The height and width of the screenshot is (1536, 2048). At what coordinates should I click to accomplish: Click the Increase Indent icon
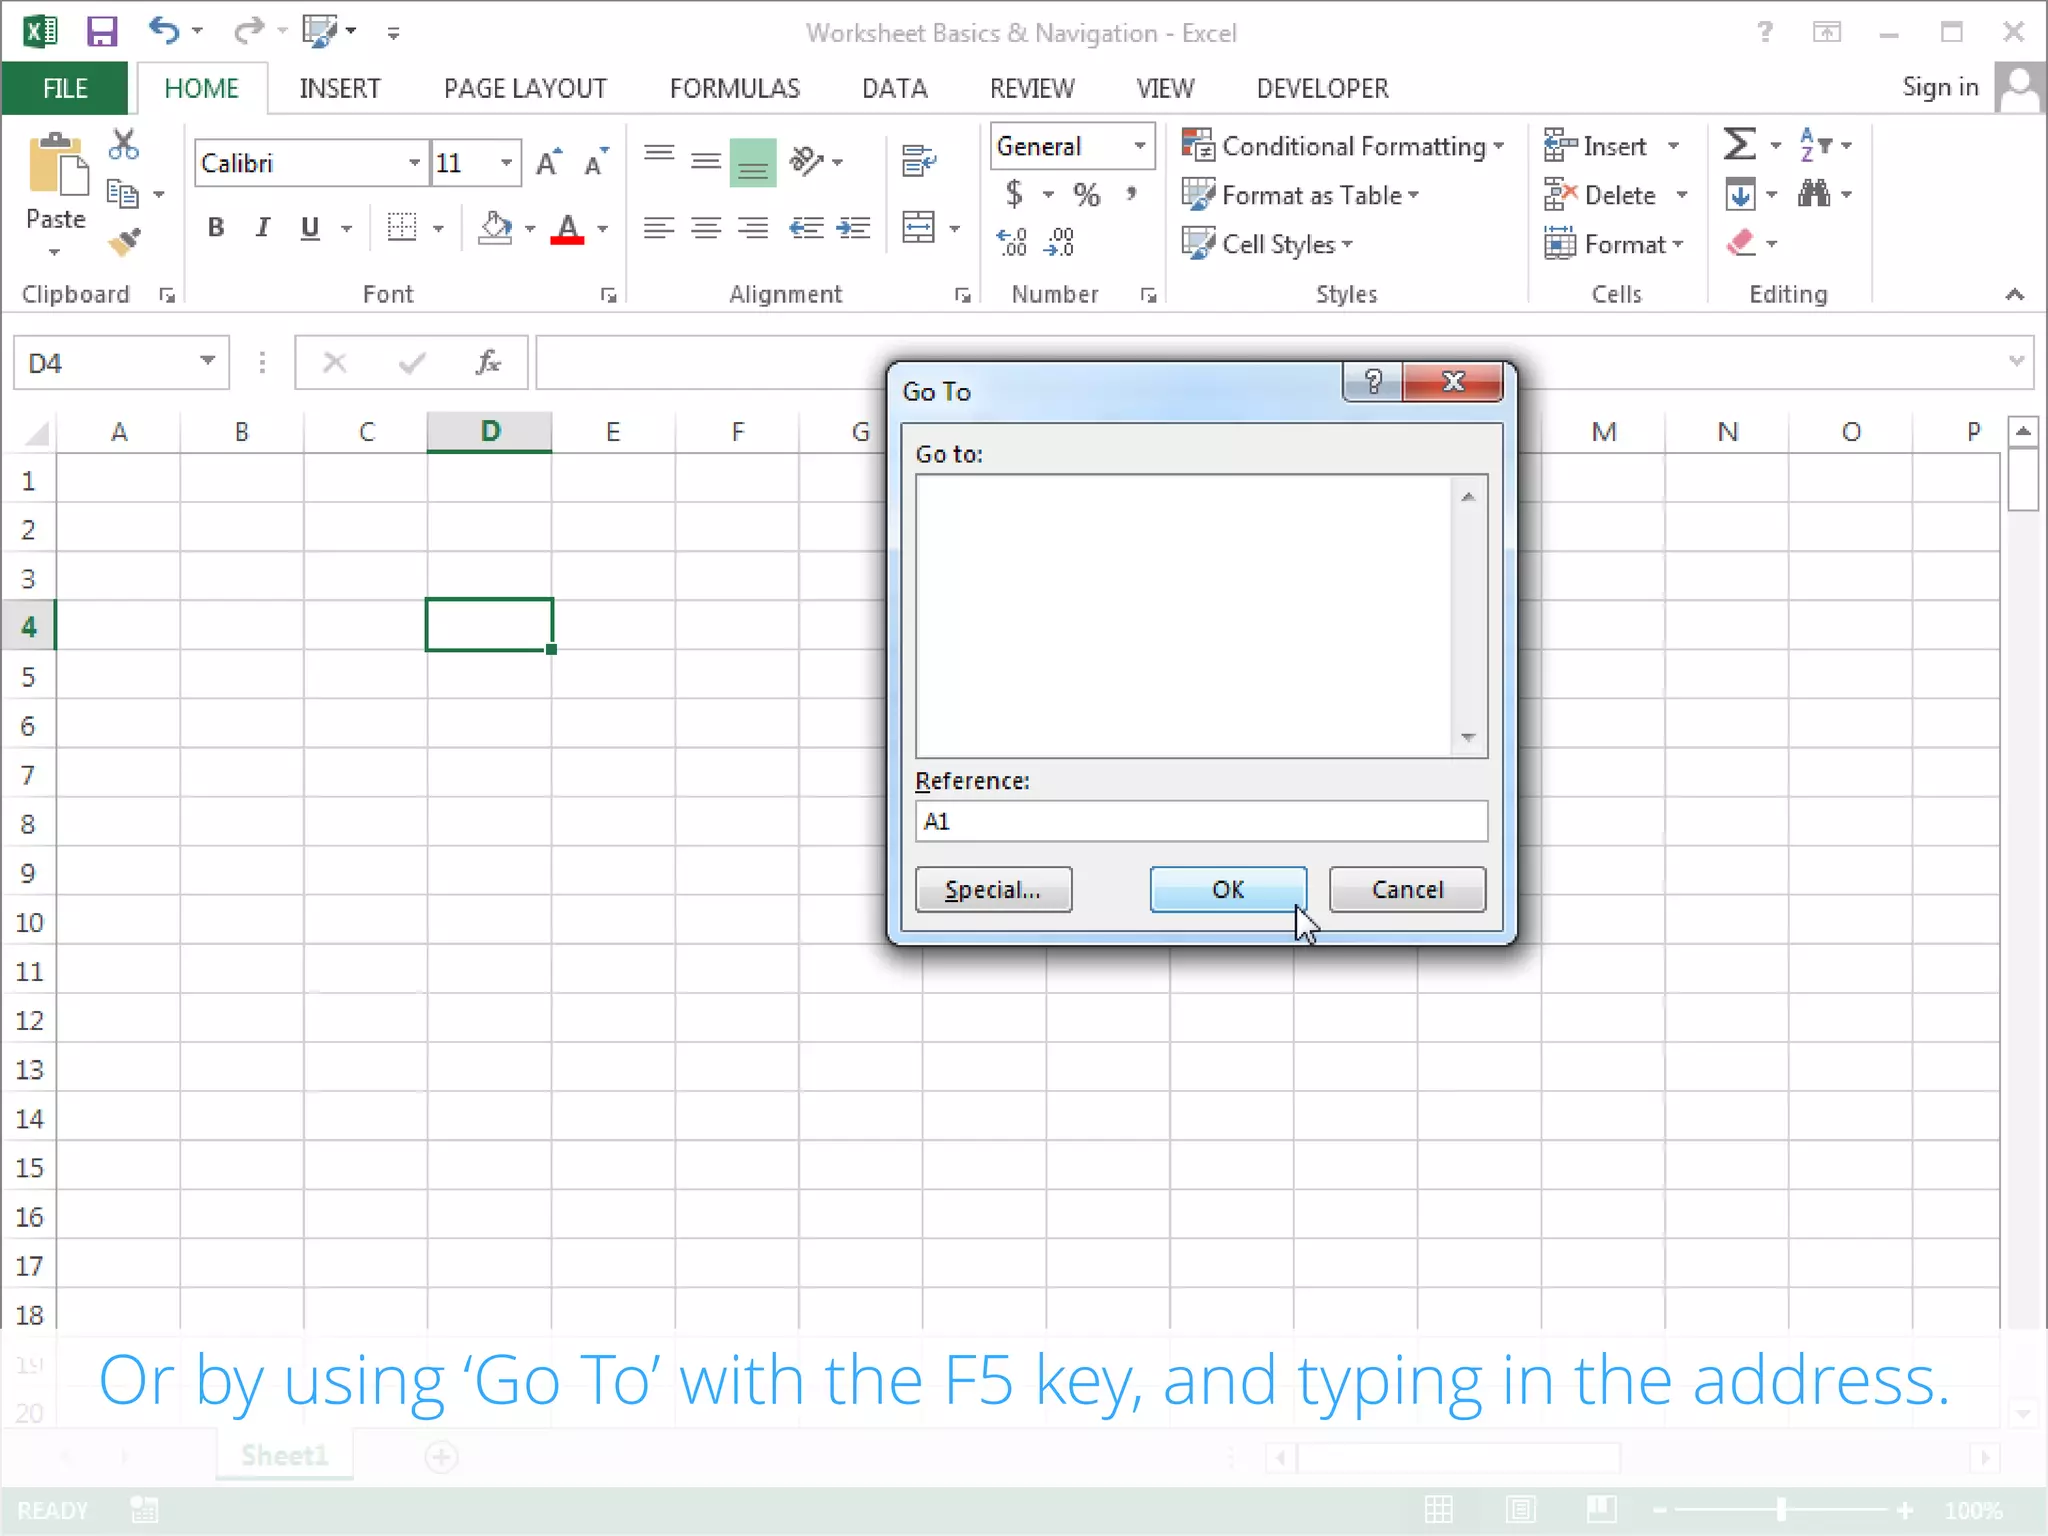pos(853,228)
